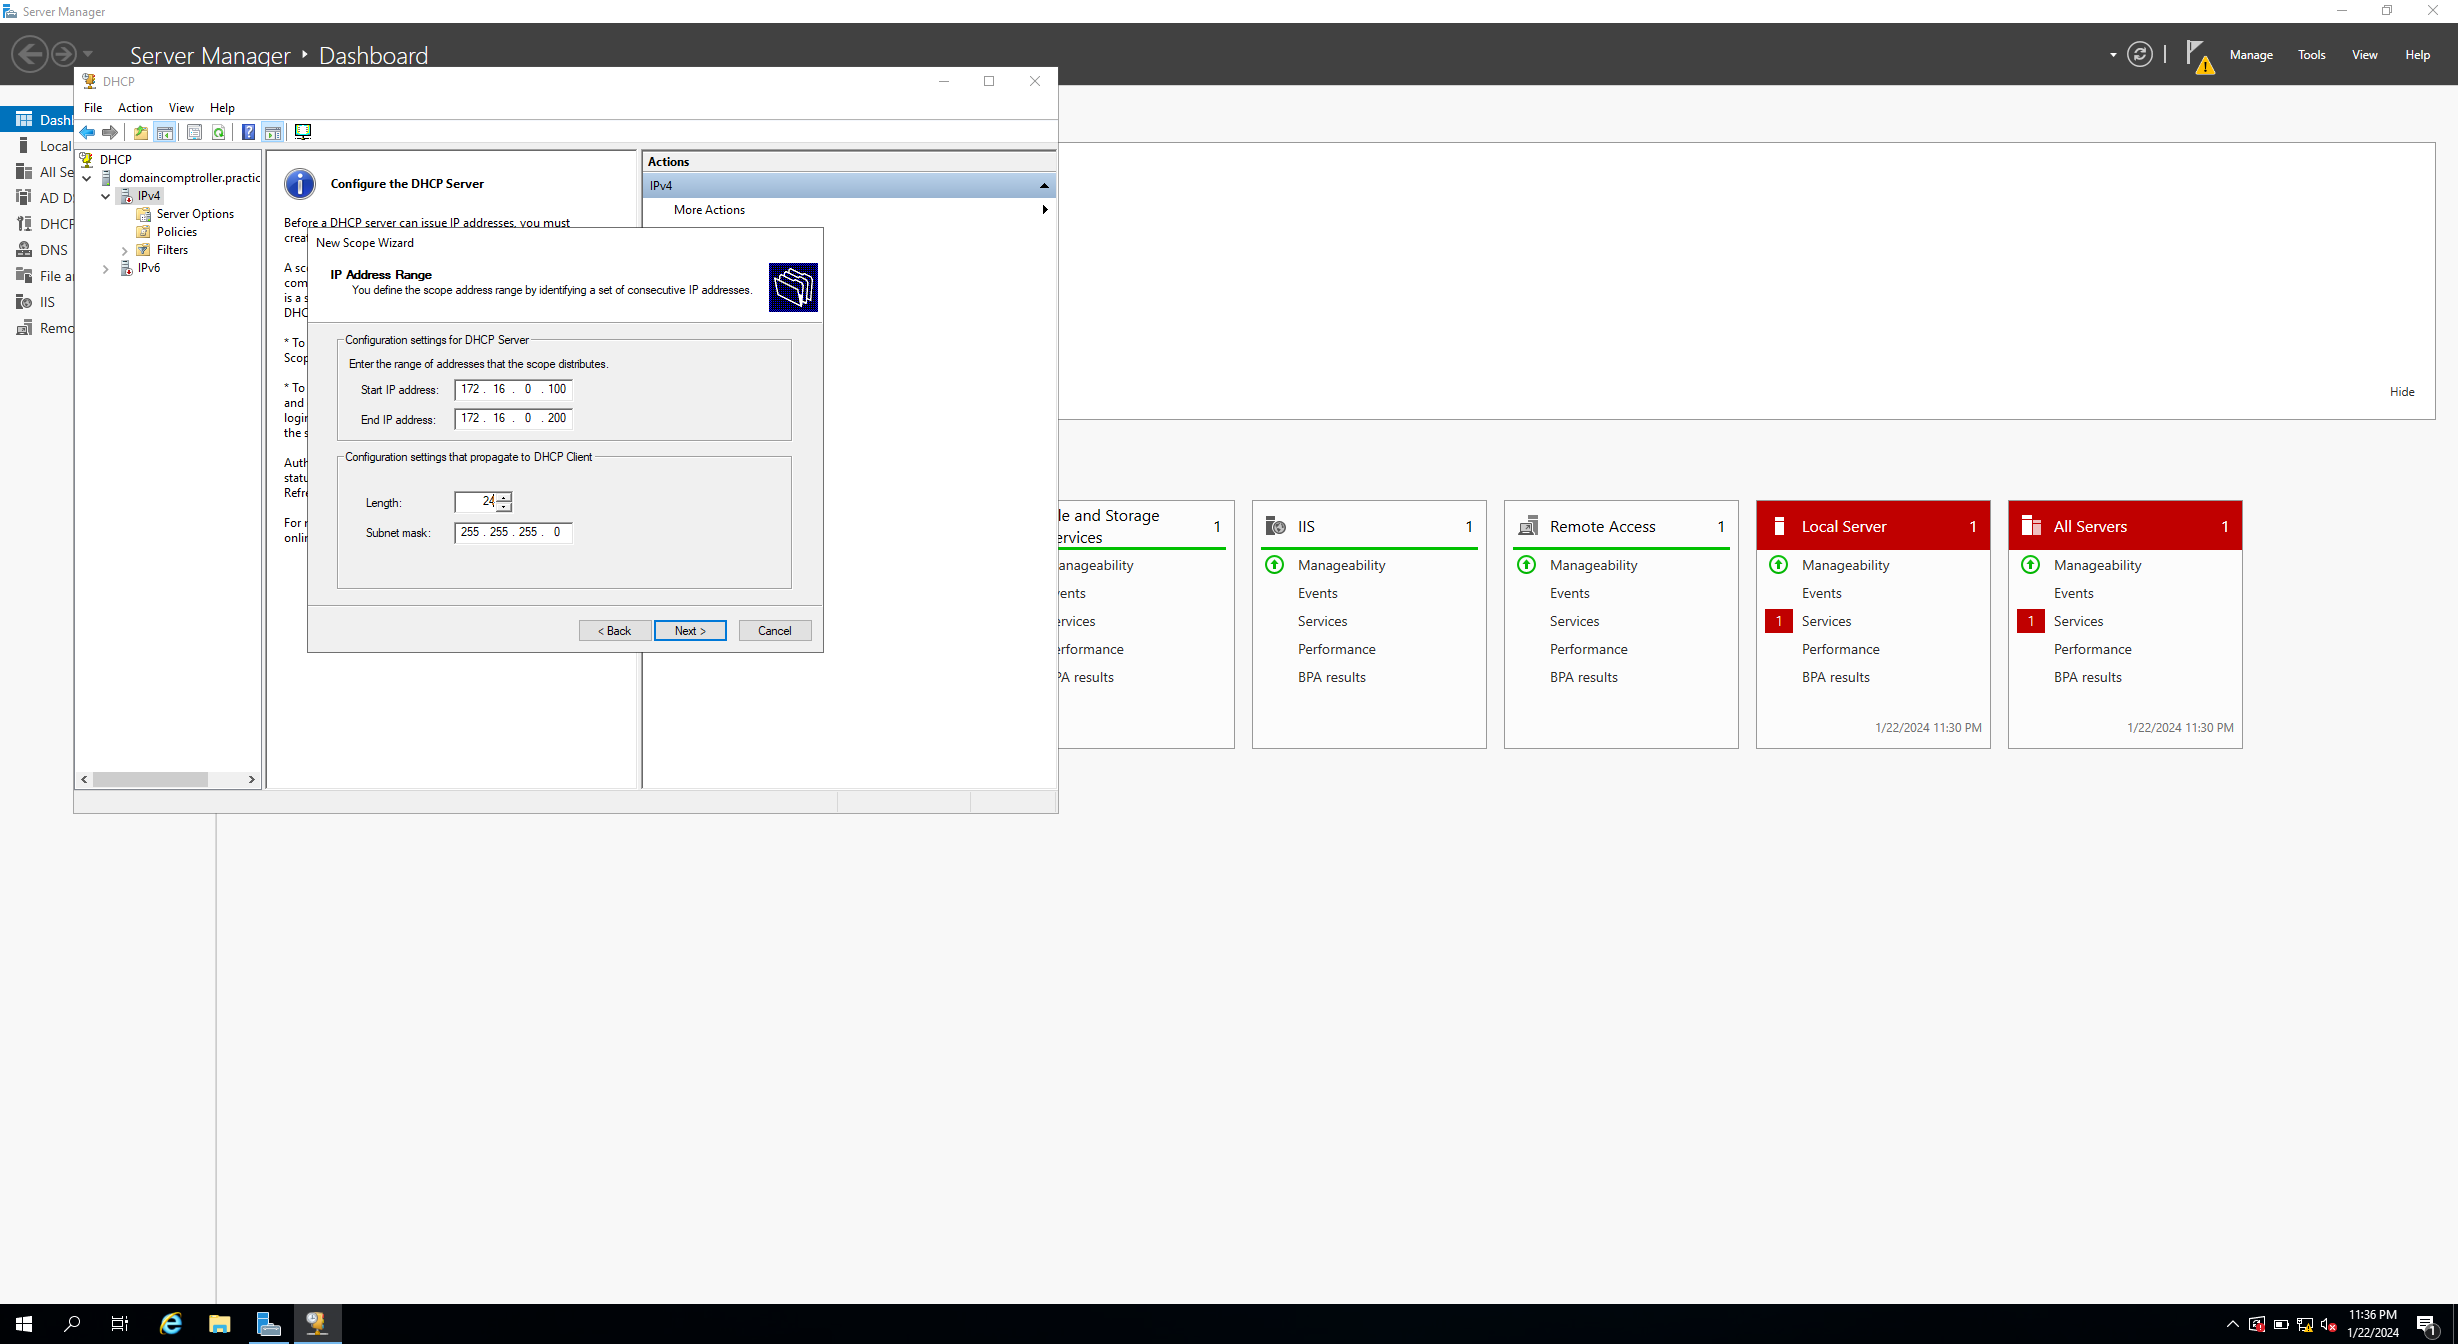The image size is (2458, 1344).
Task: Click the Remote Access manageability icon
Action: point(1526,564)
